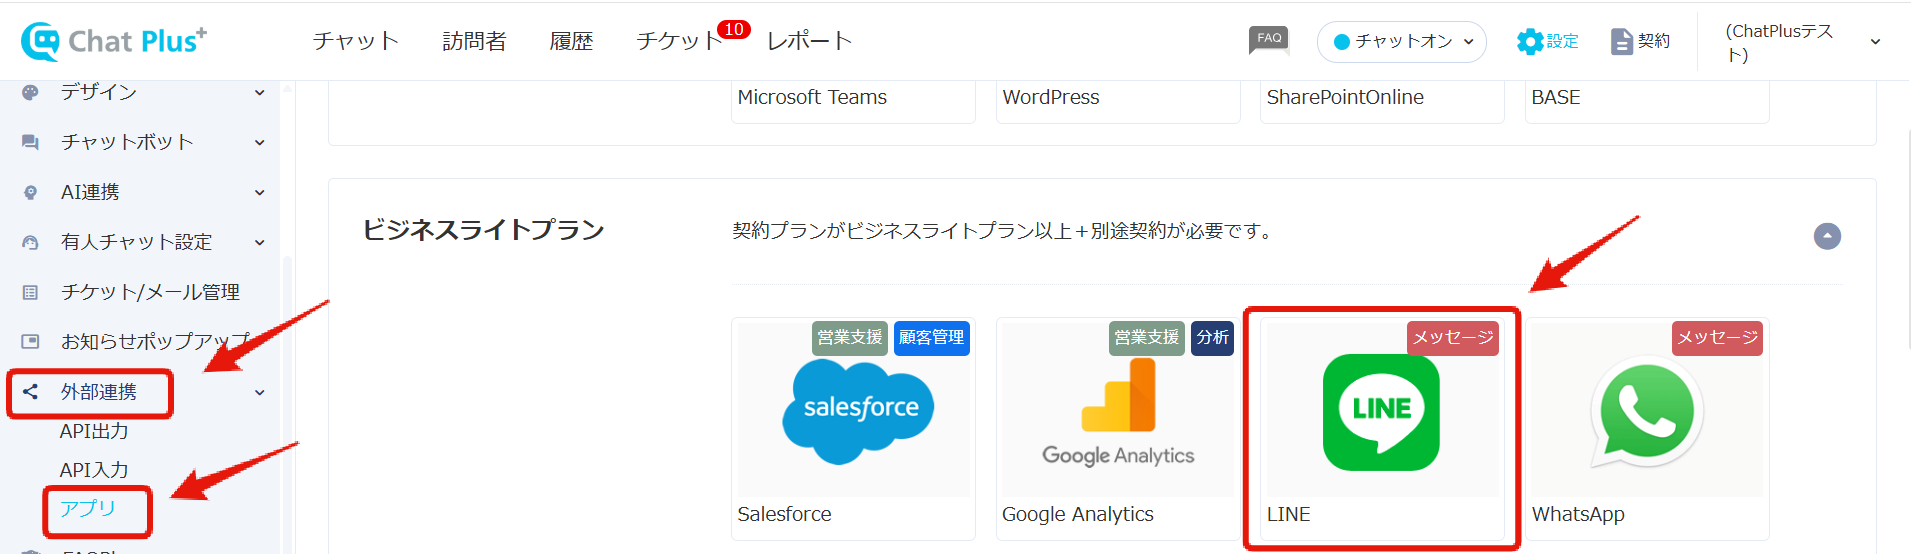1911x554 pixels.
Task: Open 設定 link in header
Action: 1562,41
